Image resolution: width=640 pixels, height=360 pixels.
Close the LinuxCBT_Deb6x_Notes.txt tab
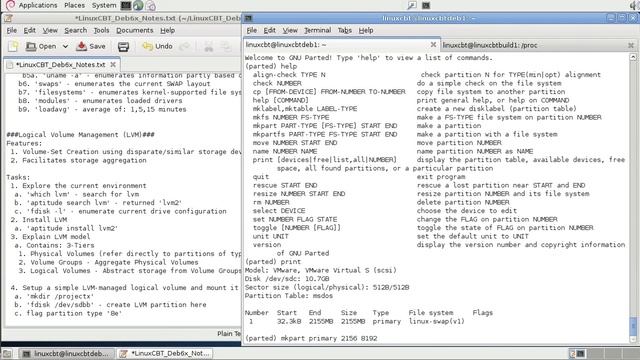[113, 65]
